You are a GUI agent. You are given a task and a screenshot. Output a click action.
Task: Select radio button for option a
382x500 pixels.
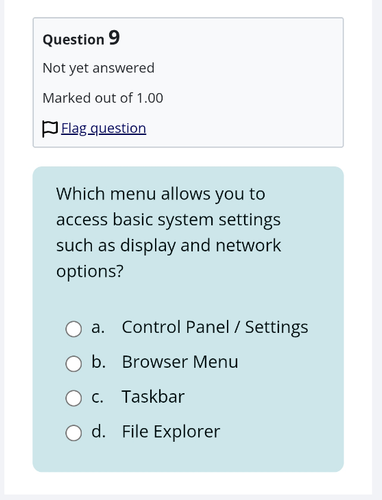(x=74, y=329)
